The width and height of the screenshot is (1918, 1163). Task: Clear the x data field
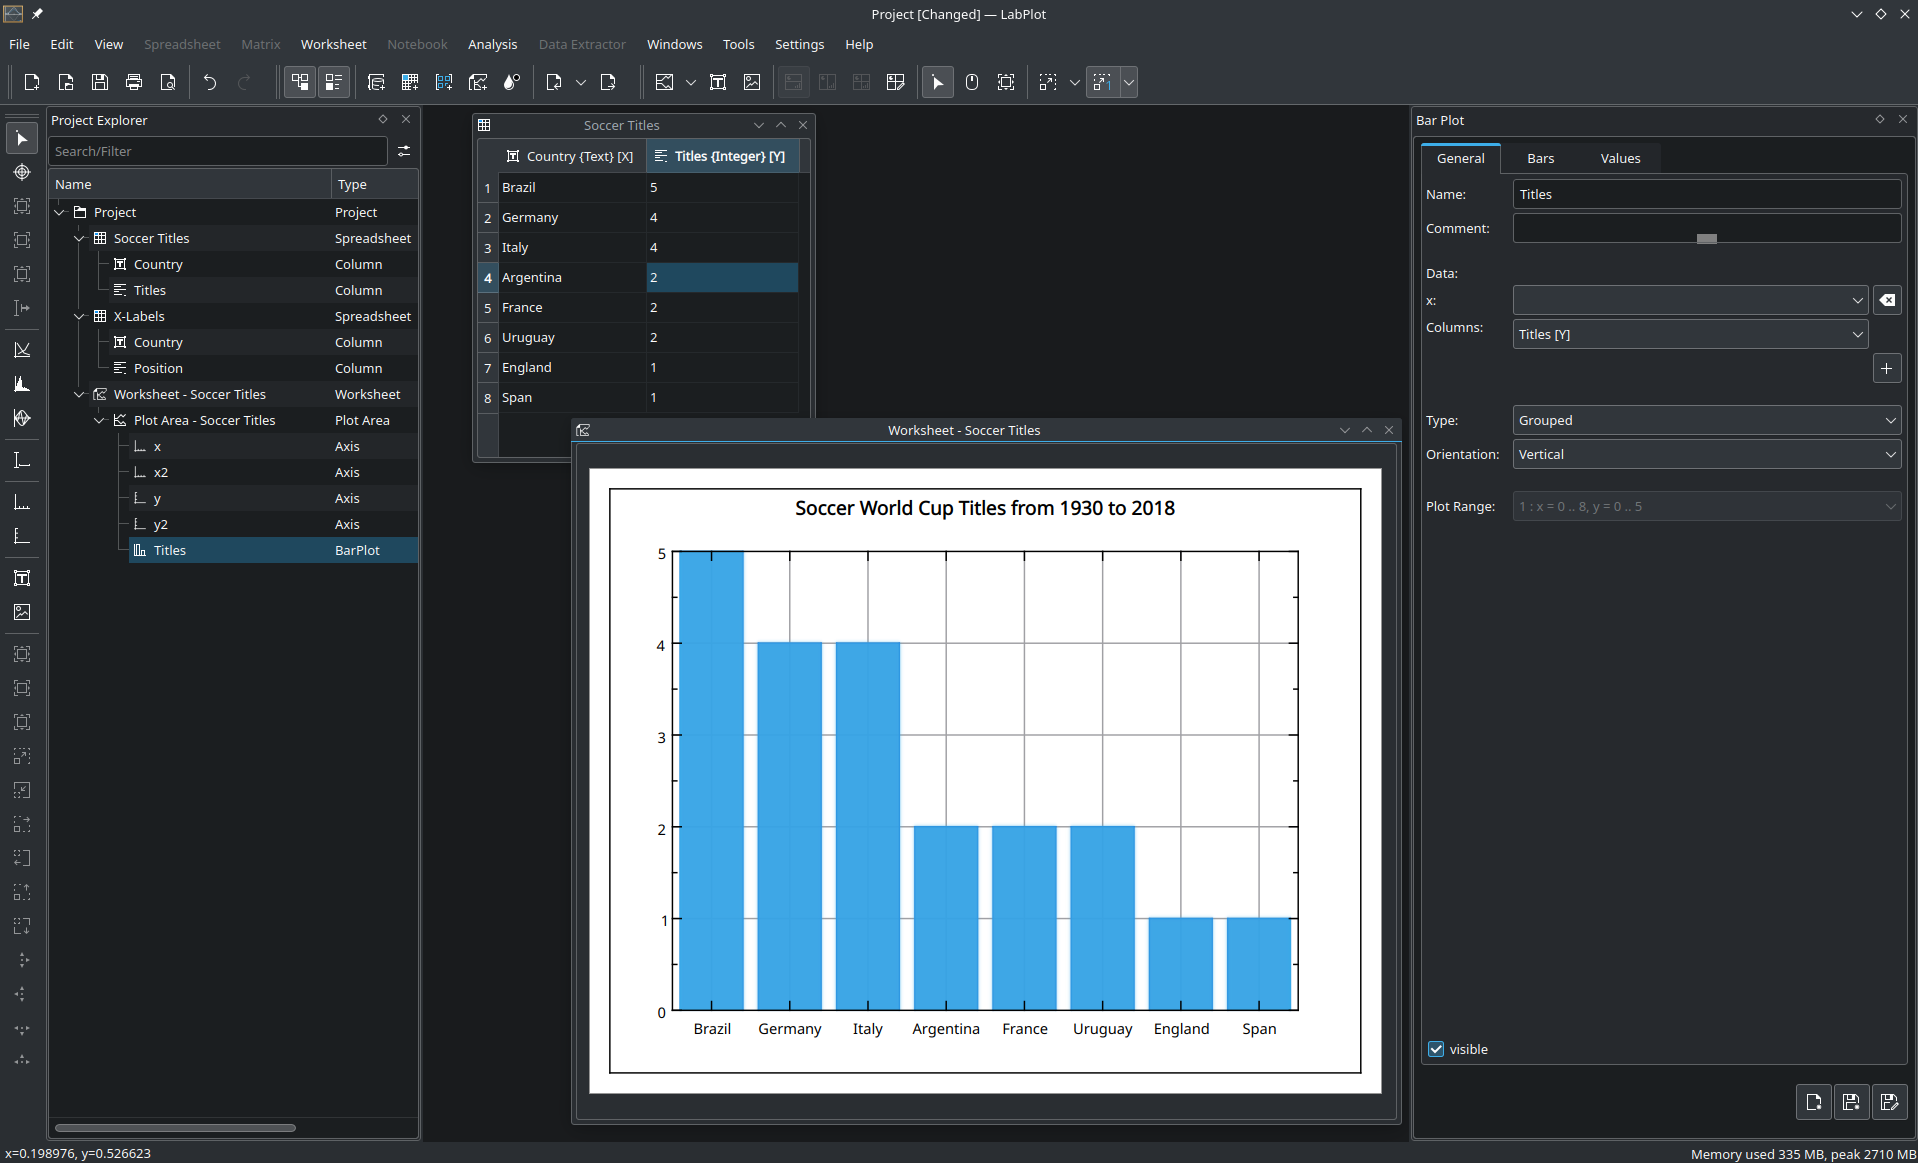point(1888,300)
